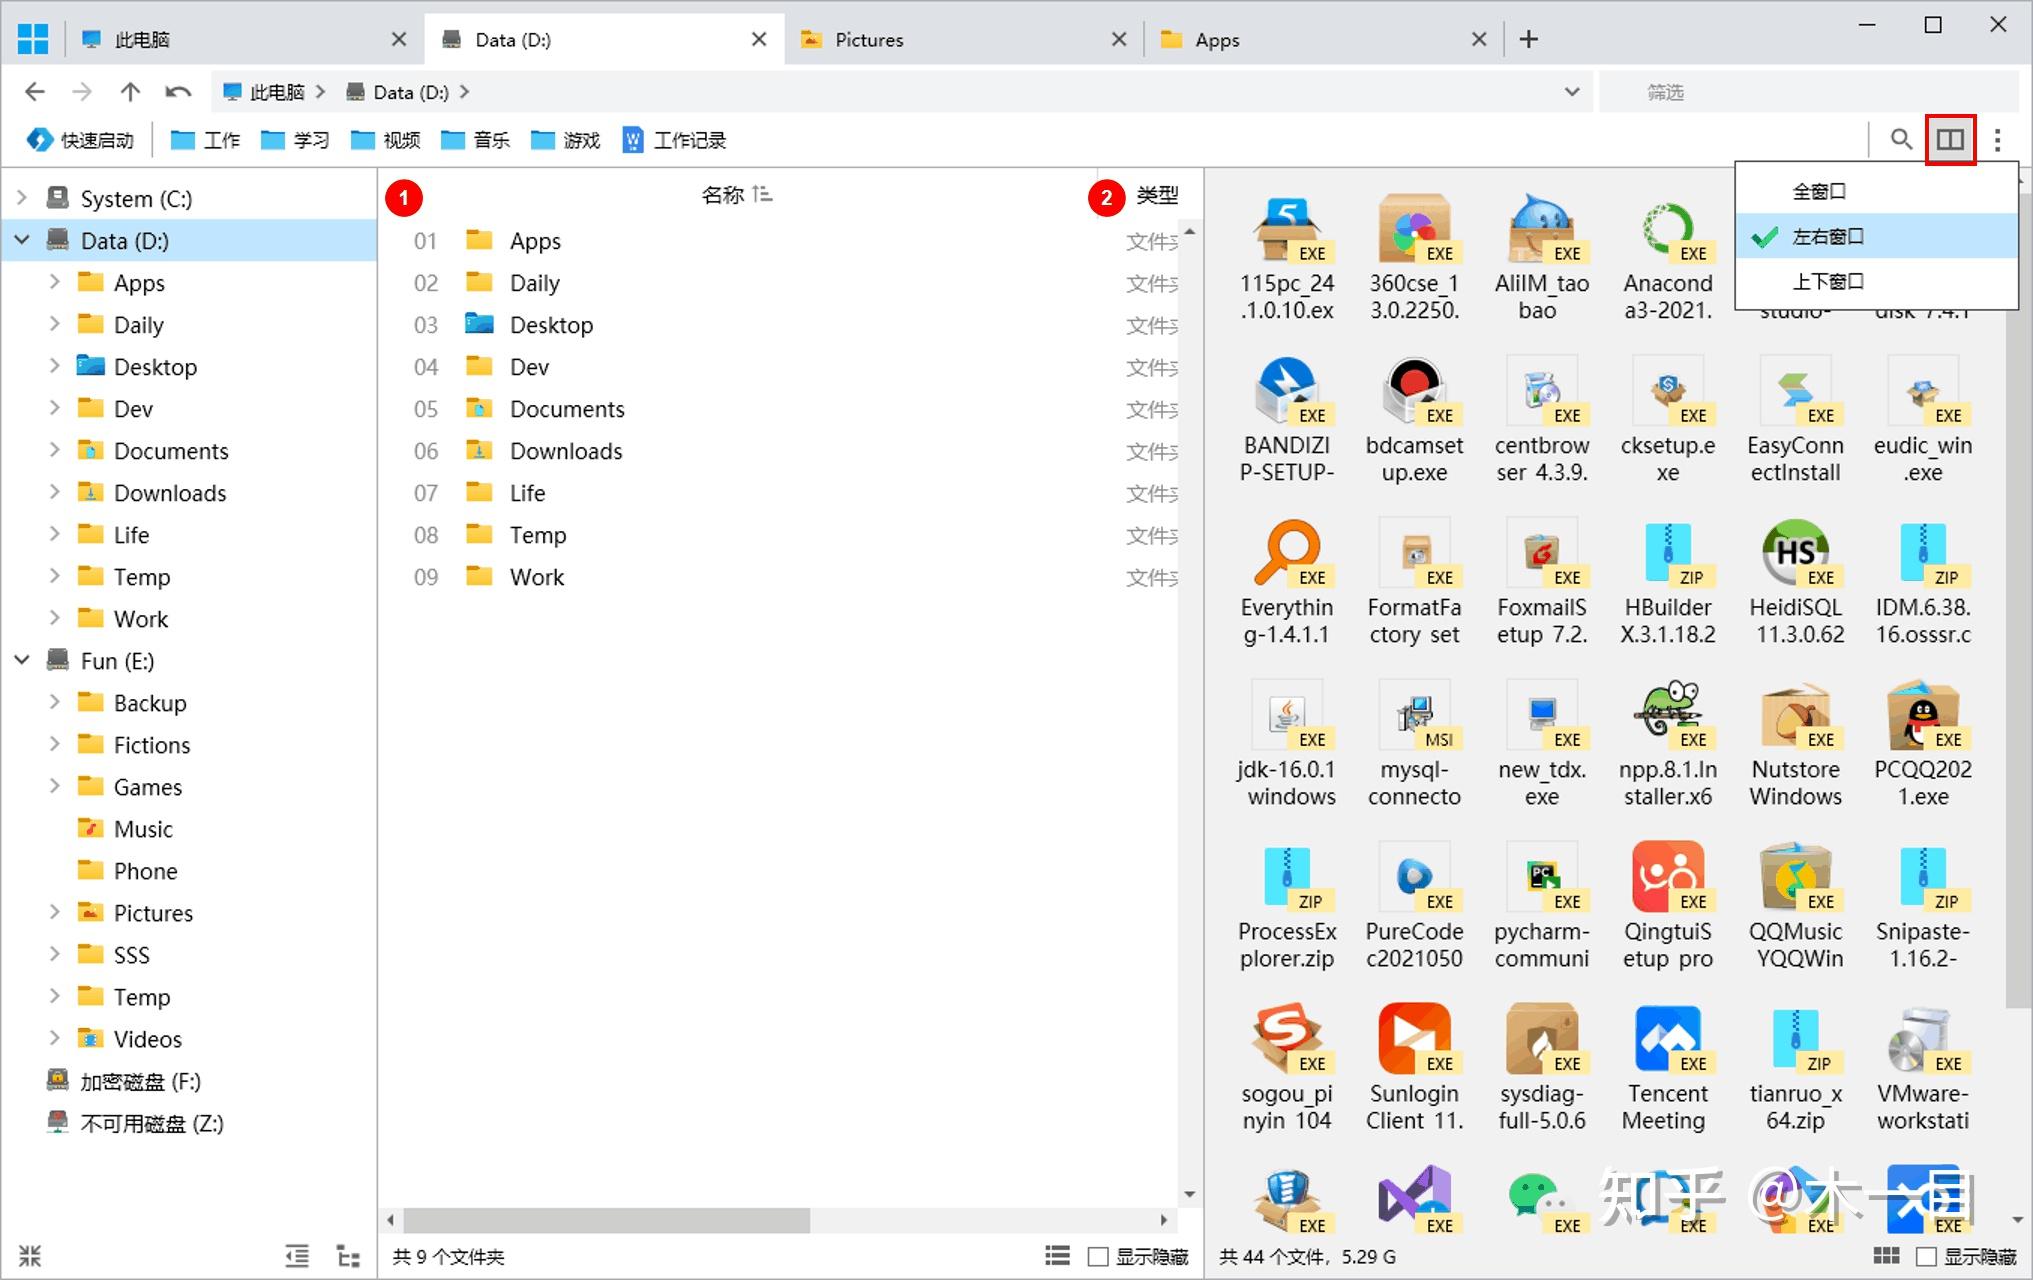Open the 工作记录 document shortcut
2033x1280 pixels.
tap(674, 140)
